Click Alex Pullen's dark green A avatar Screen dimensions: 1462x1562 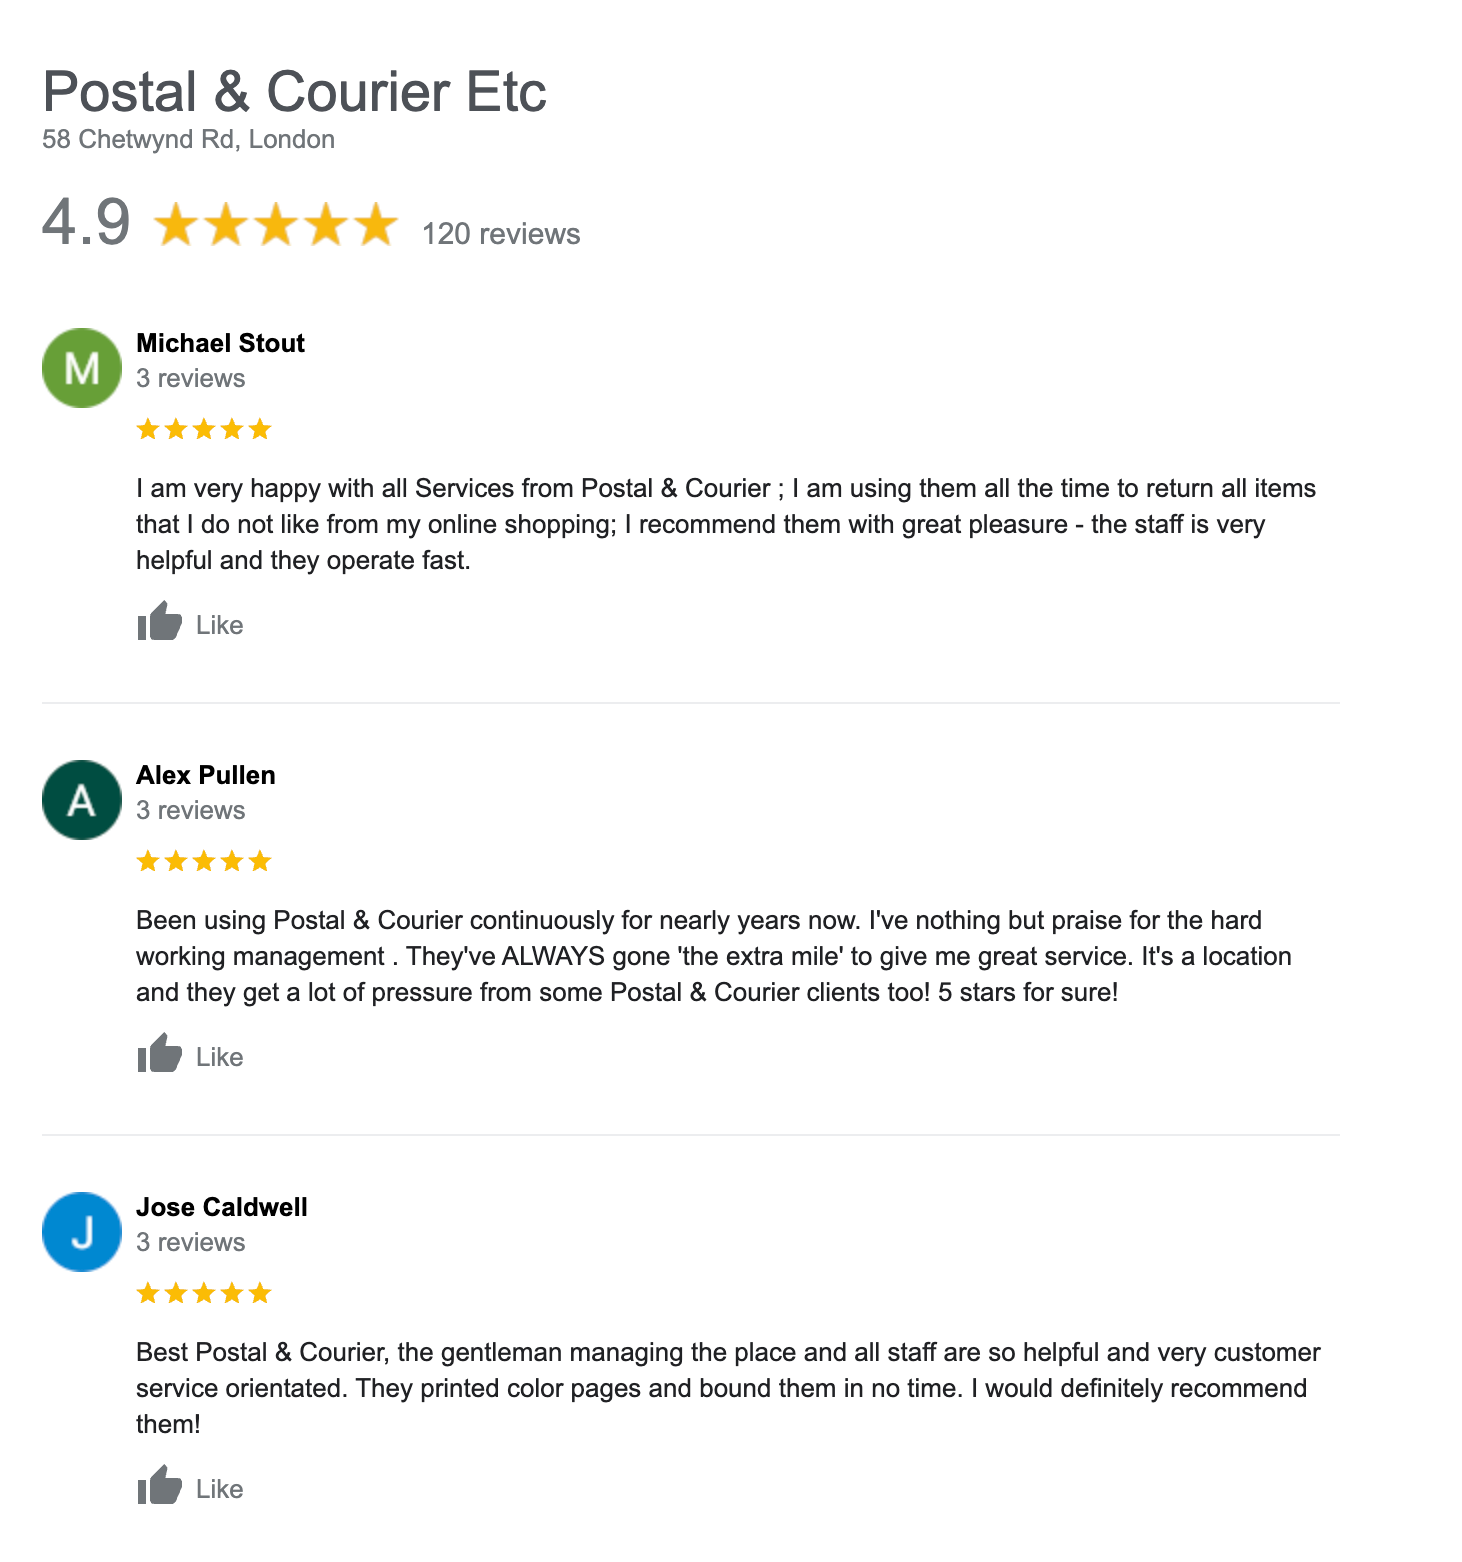coord(82,800)
